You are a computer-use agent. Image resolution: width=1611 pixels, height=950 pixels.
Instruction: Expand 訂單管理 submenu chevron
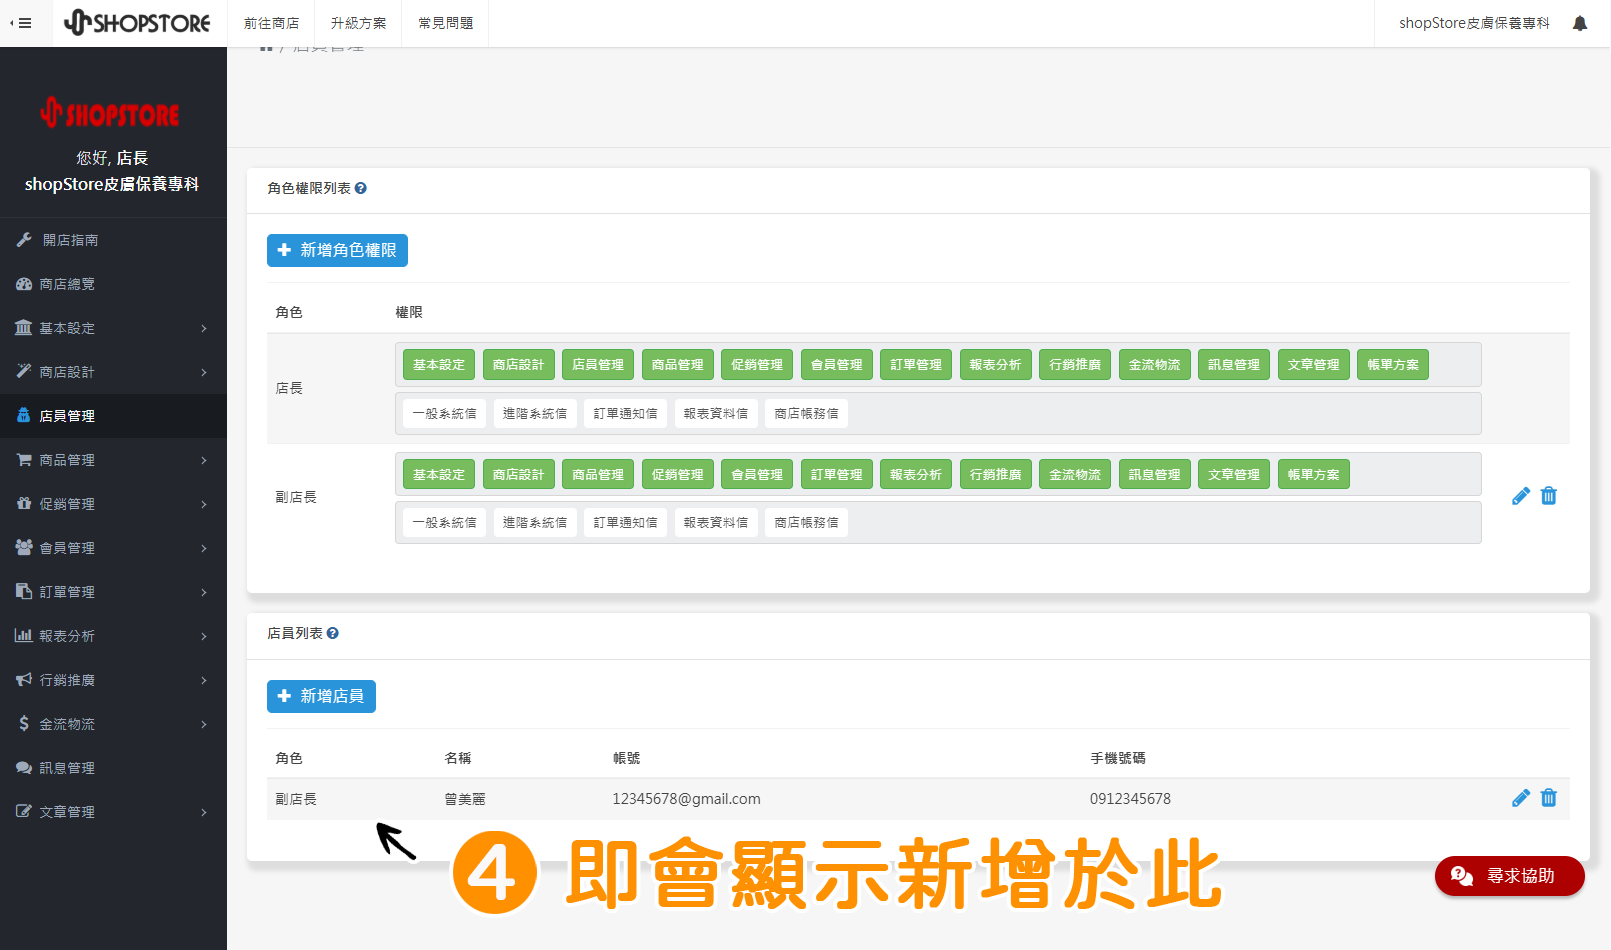point(204,592)
